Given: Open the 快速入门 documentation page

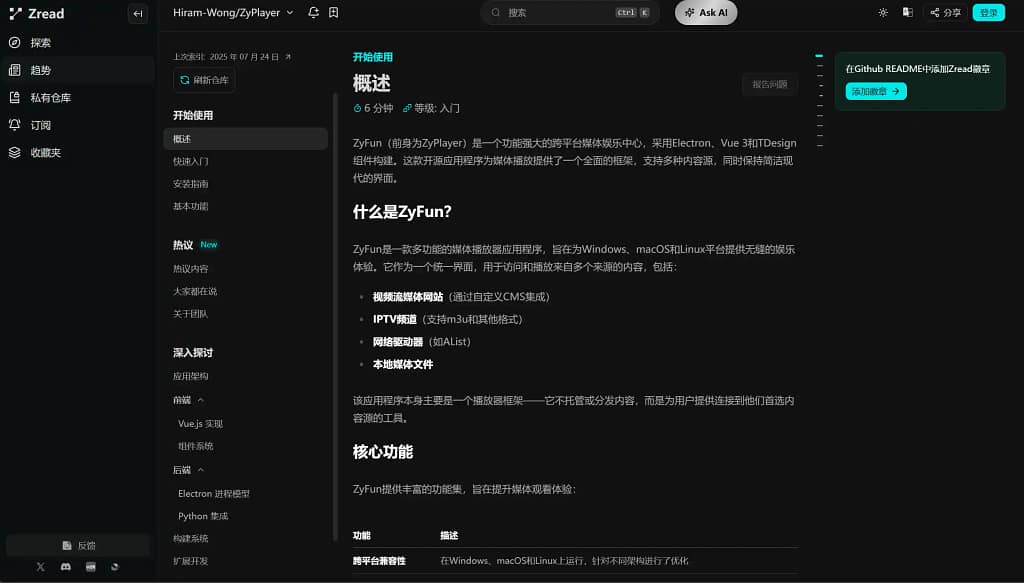Looking at the screenshot, I should point(191,161).
